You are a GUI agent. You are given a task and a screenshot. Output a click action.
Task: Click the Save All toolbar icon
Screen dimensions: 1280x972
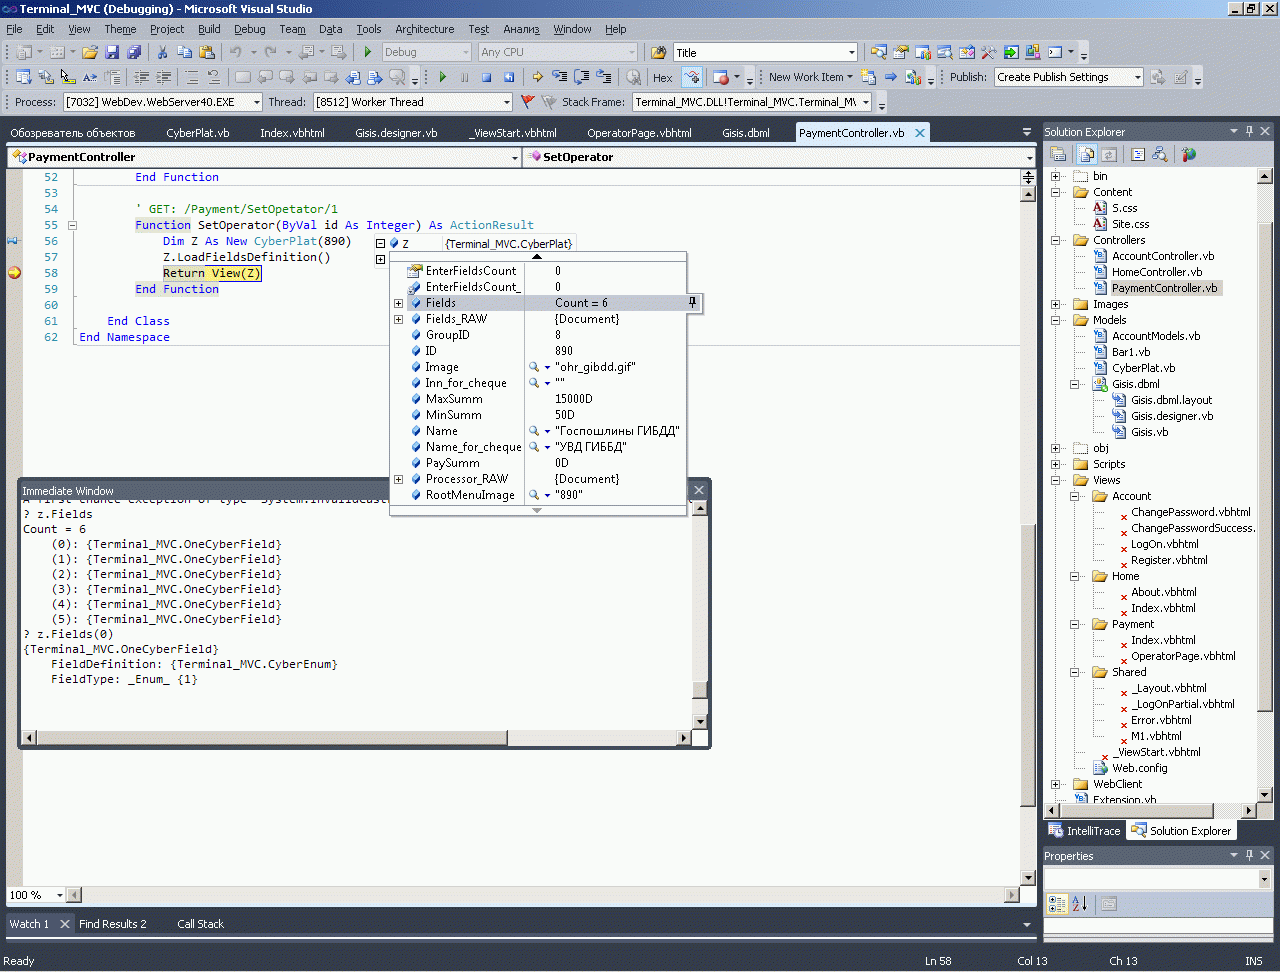click(134, 52)
